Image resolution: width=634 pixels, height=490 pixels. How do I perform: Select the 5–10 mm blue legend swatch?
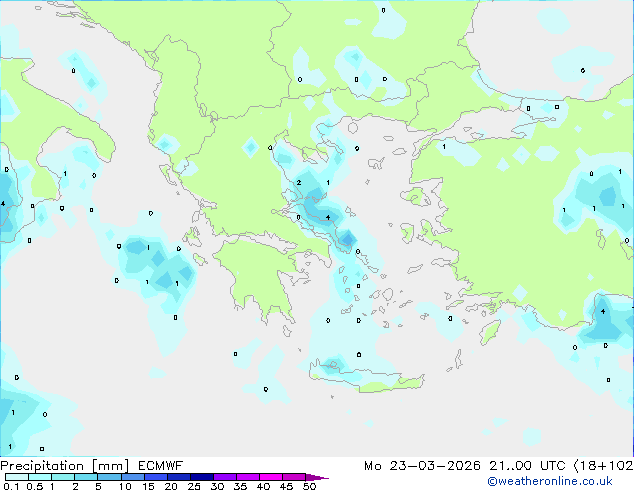tap(109, 477)
